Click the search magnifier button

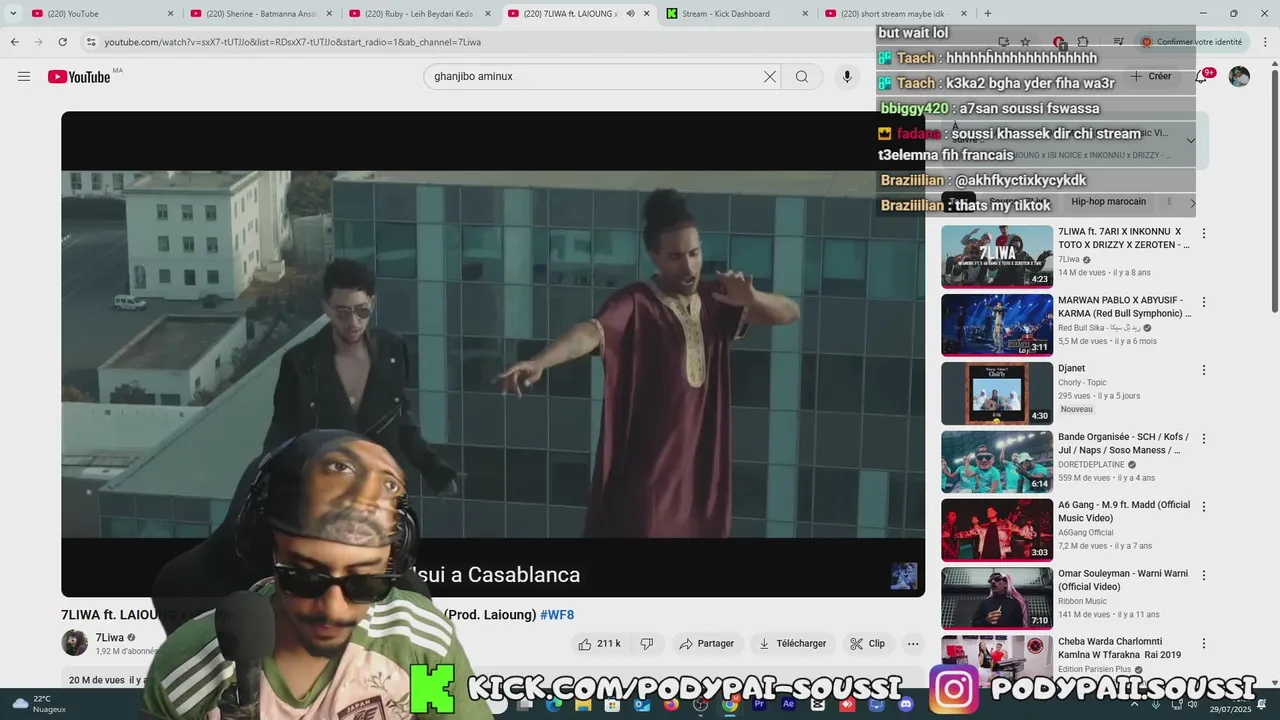click(x=802, y=77)
